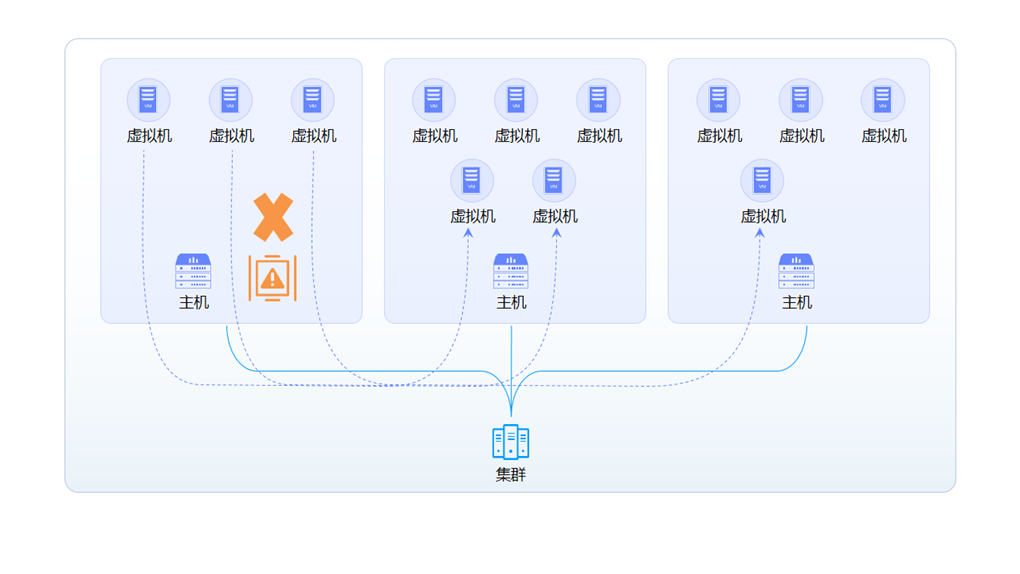The width and height of the screenshot is (1020, 574).
Task: Select the host server icon in the middle group
Action: point(511,271)
